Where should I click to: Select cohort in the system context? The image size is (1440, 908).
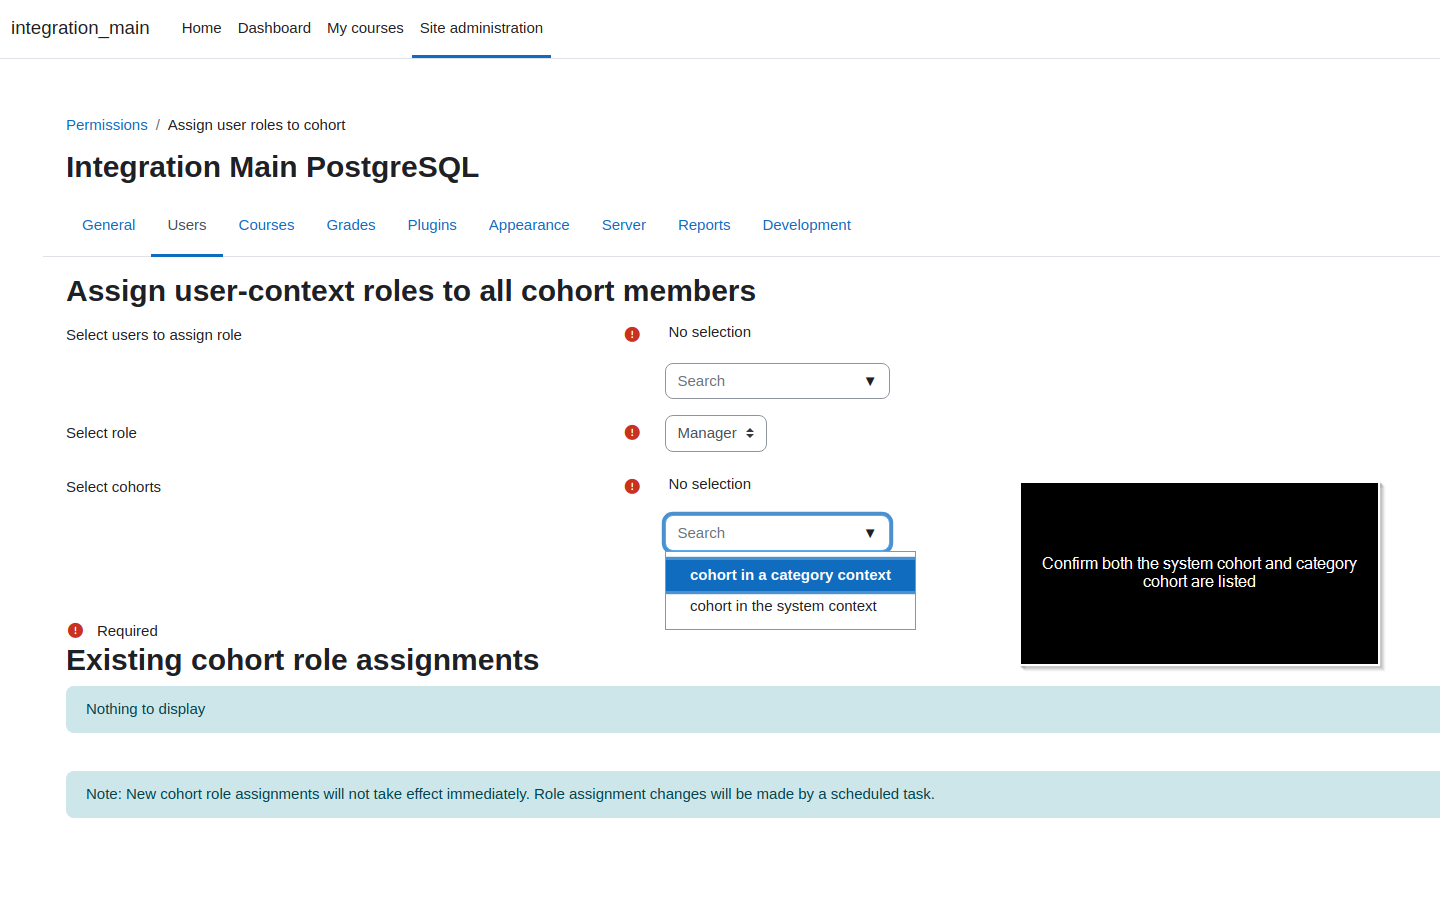(790, 606)
